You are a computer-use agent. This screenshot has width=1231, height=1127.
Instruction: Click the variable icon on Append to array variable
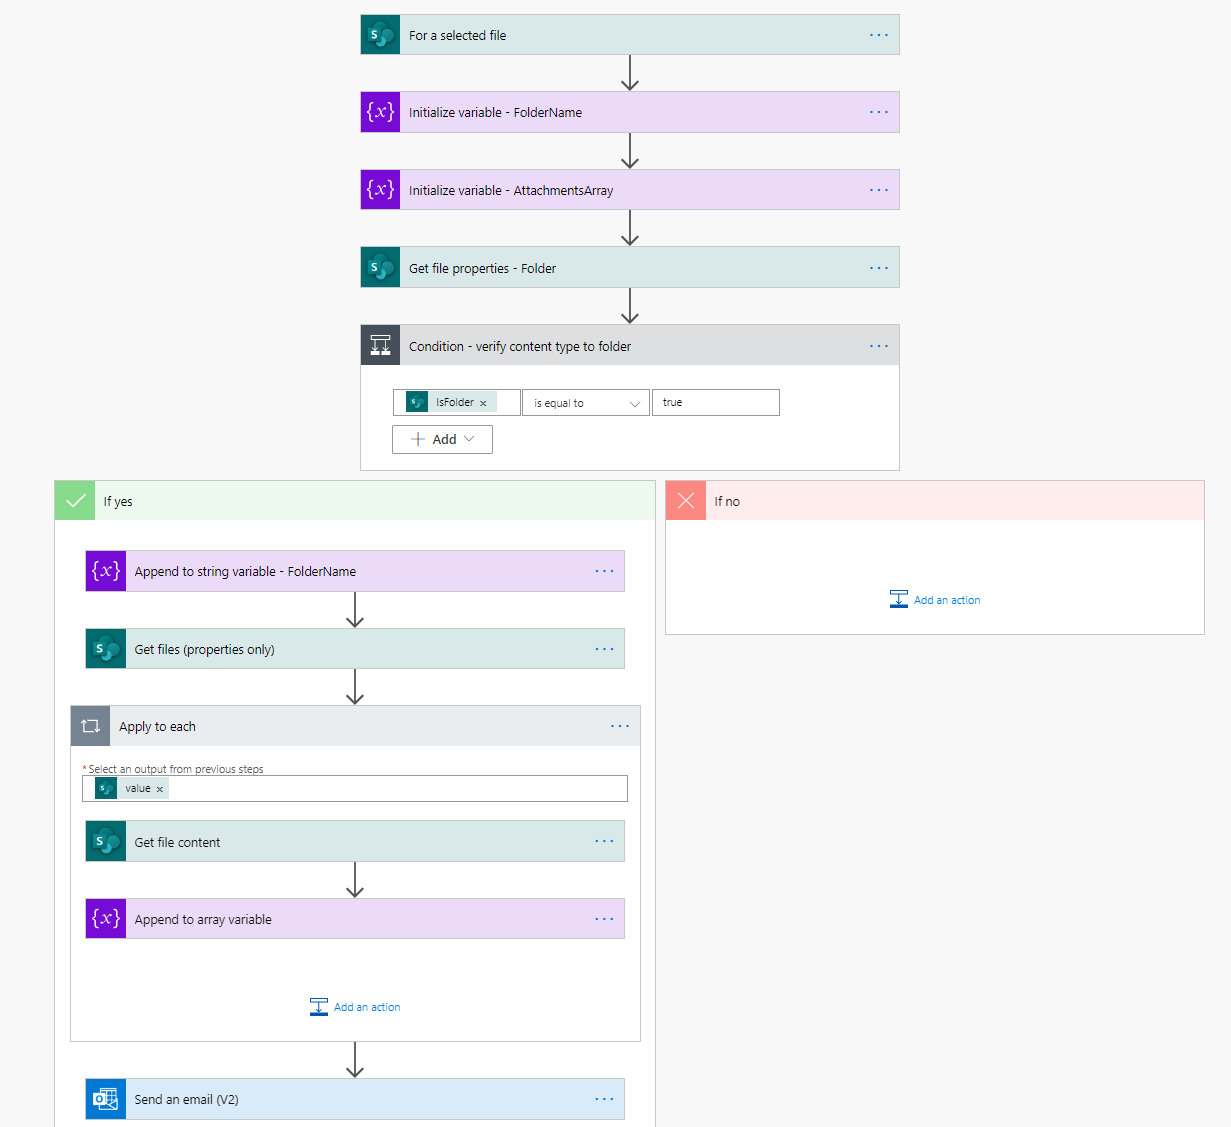(x=105, y=918)
